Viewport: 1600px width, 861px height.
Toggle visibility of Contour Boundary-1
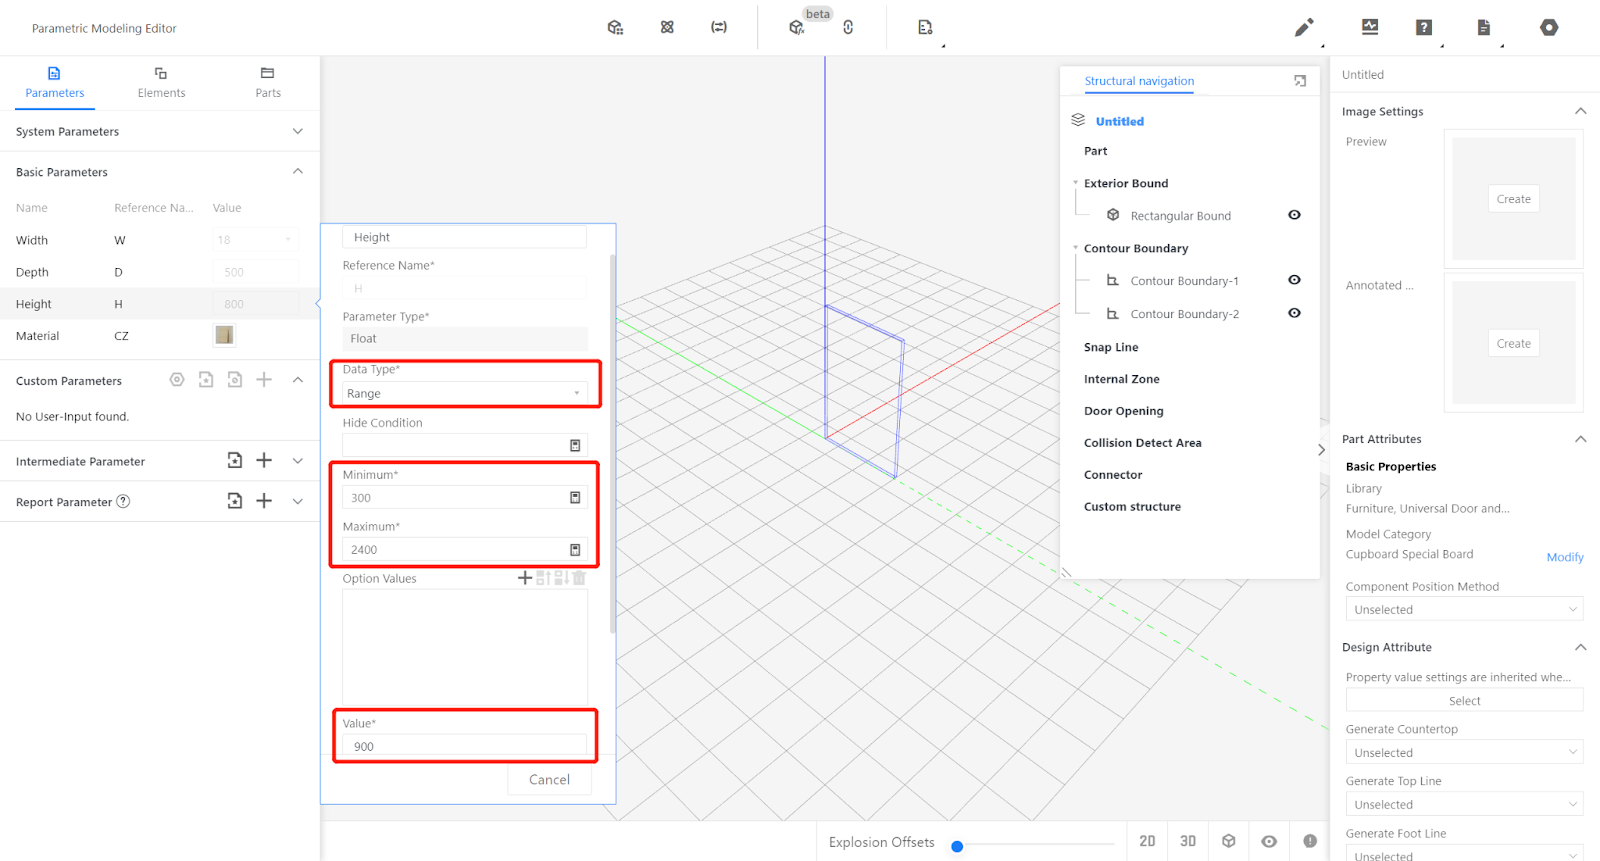pyautogui.click(x=1294, y=280)
